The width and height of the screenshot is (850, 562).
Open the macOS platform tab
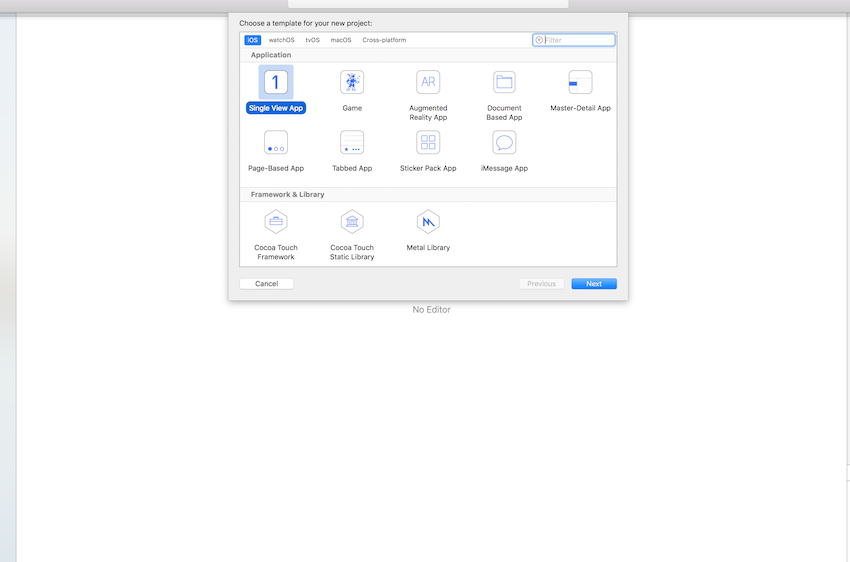(x=341, y=40)
